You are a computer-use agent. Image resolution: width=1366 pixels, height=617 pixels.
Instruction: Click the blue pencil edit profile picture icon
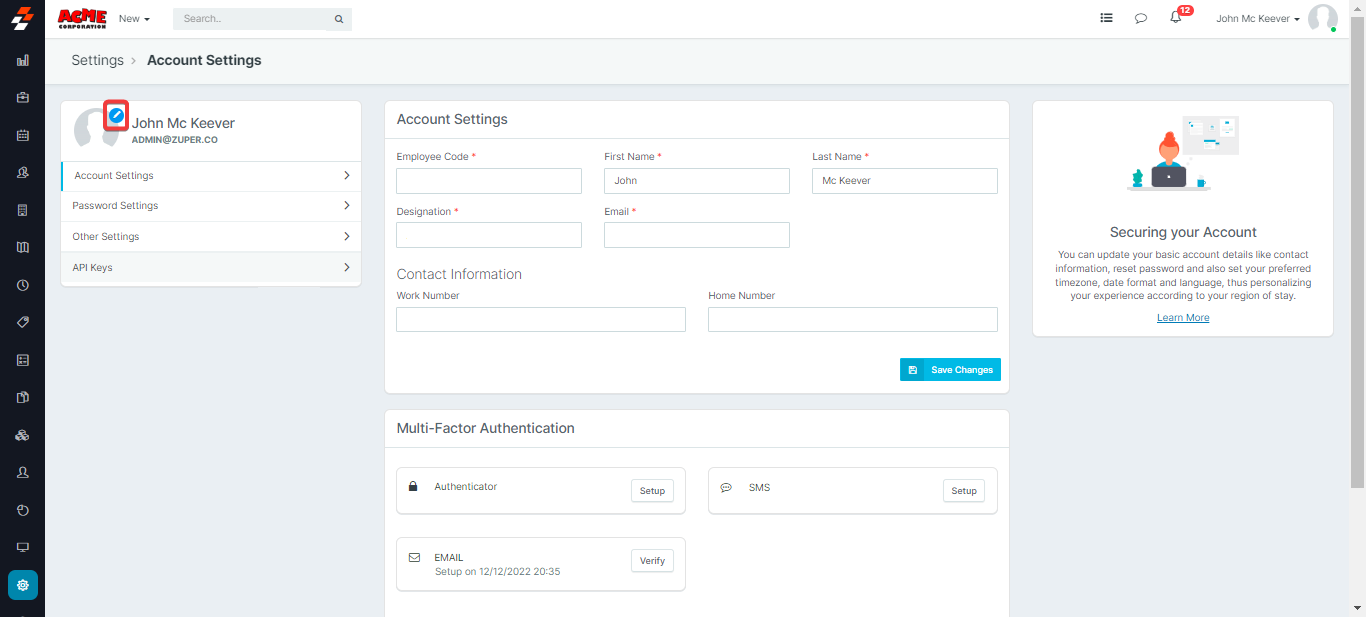pos(116,116)
